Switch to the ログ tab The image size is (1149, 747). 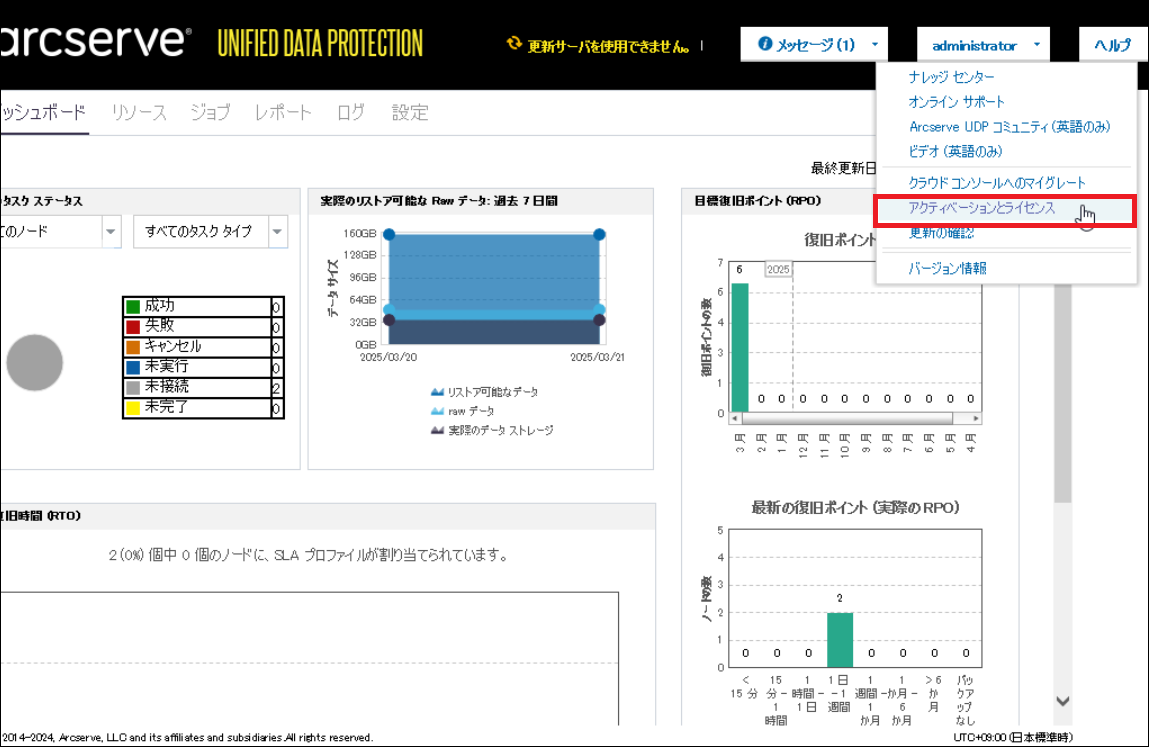(351, 112)
